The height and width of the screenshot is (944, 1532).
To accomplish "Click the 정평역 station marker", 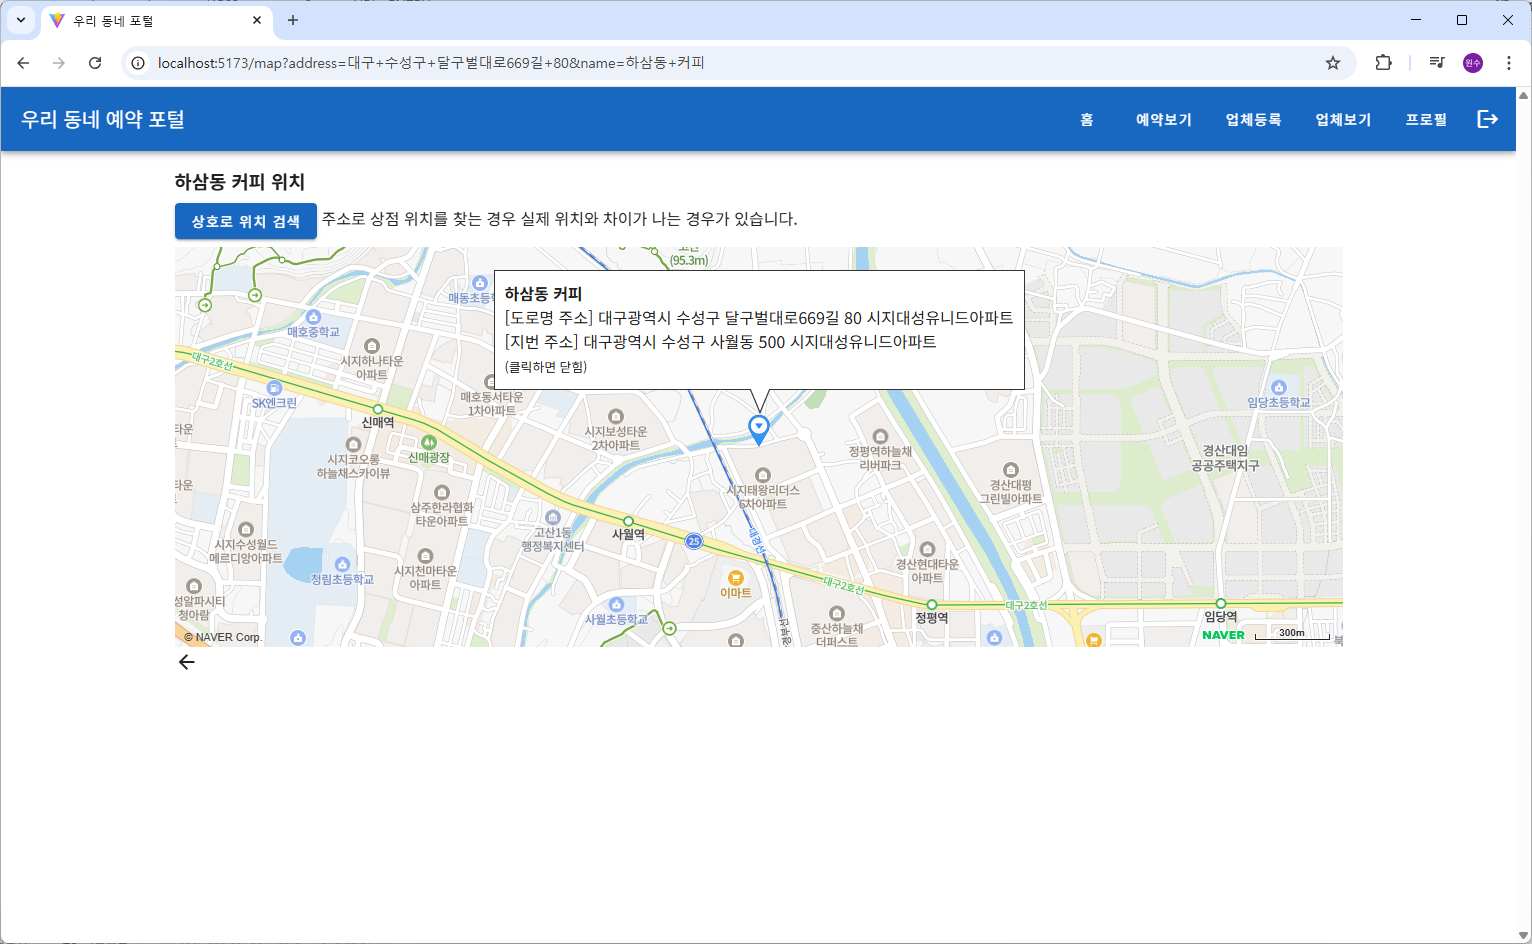I will (x=932, y=604).
